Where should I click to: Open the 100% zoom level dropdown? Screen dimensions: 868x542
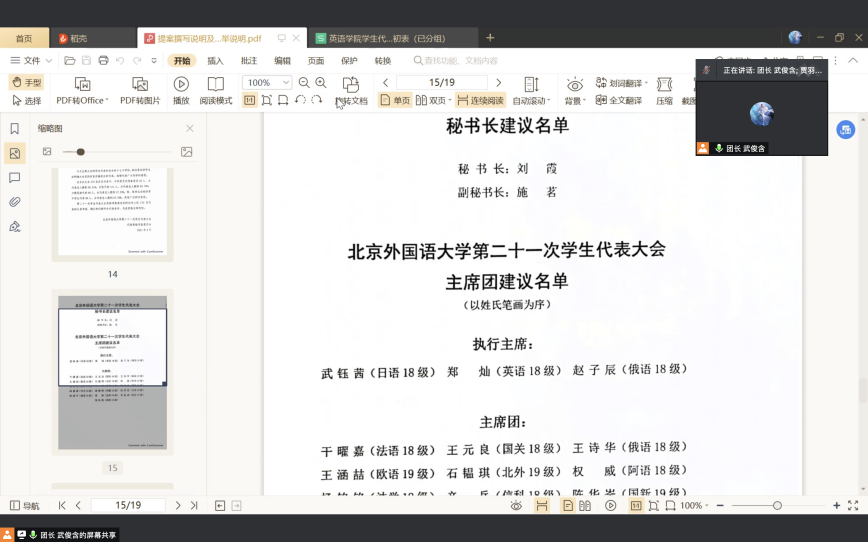point(266,83)
